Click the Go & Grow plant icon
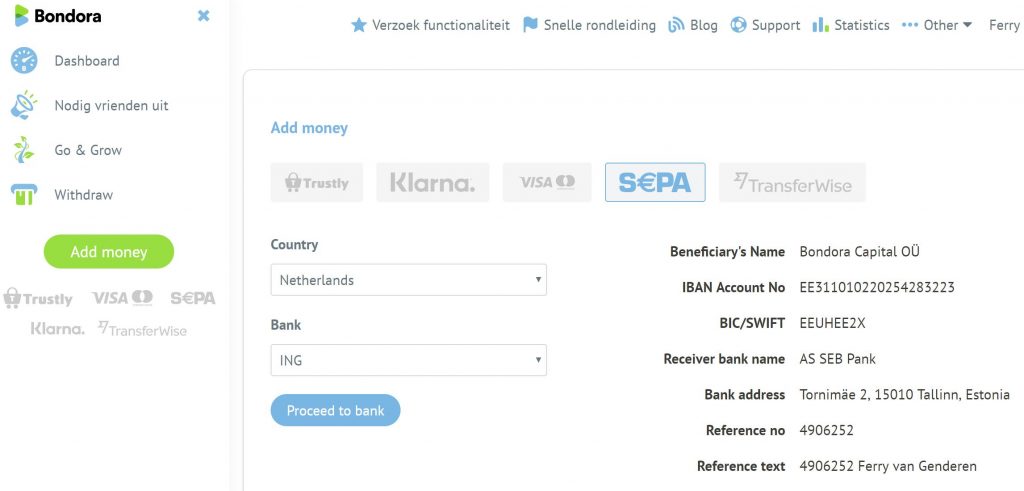 [x=24, y=150]
